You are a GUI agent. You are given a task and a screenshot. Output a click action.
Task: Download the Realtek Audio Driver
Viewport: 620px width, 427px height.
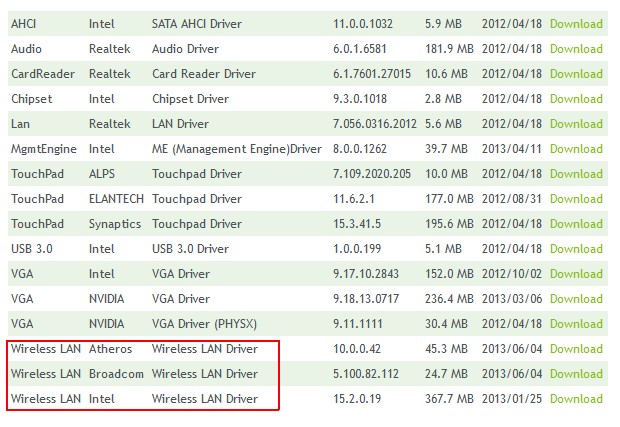click(x=576, y=49)
